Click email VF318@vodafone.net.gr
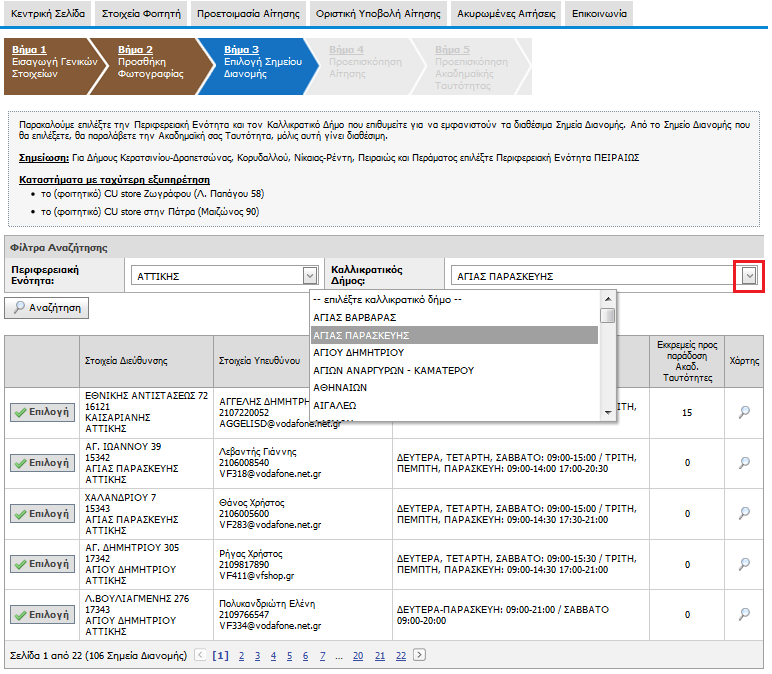Image resolution: width=772 pixels, height=674 pixels. click(x=270, y=474)
